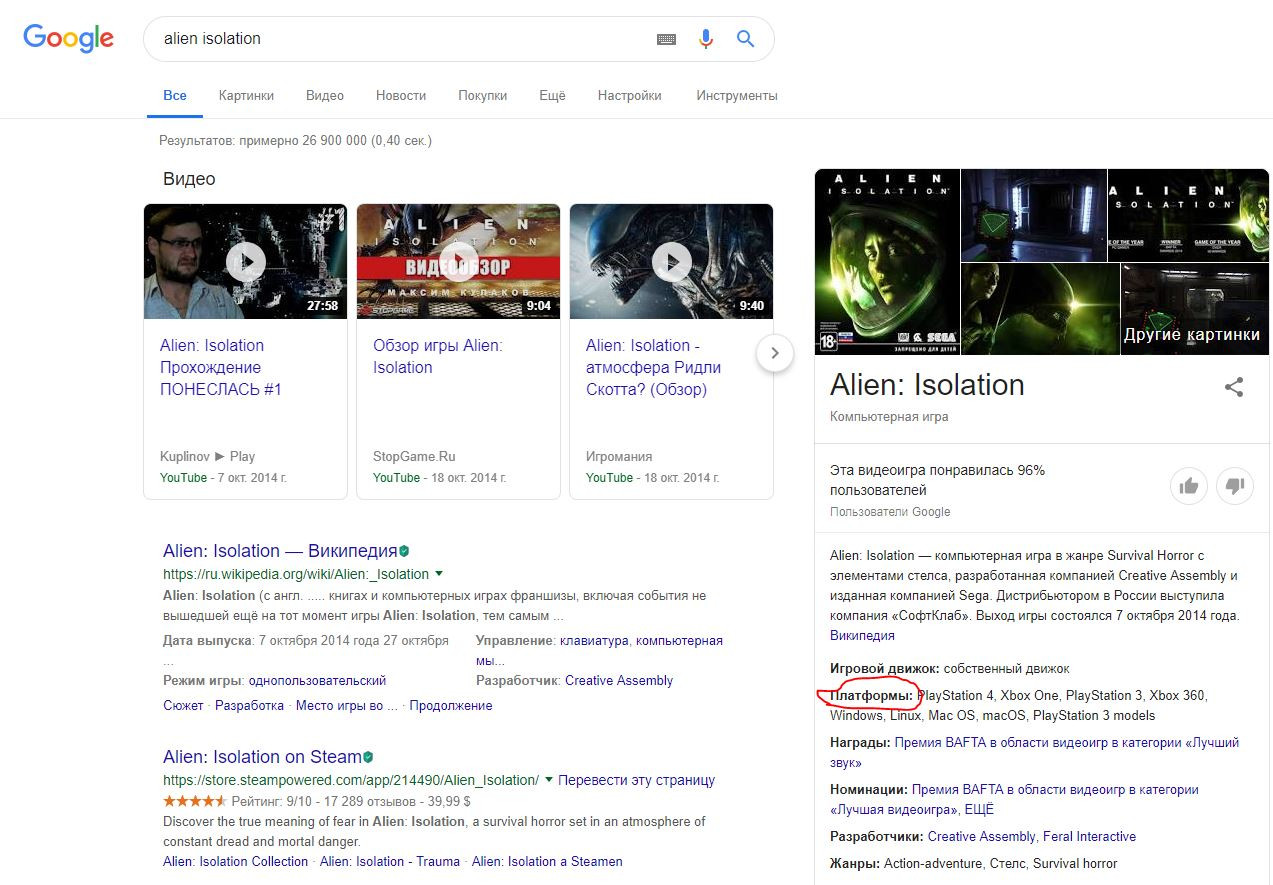Open 'Обзор игры Alien: Isolation' video link
Viewport: 1273px width, 885px height.
point(438,356)
